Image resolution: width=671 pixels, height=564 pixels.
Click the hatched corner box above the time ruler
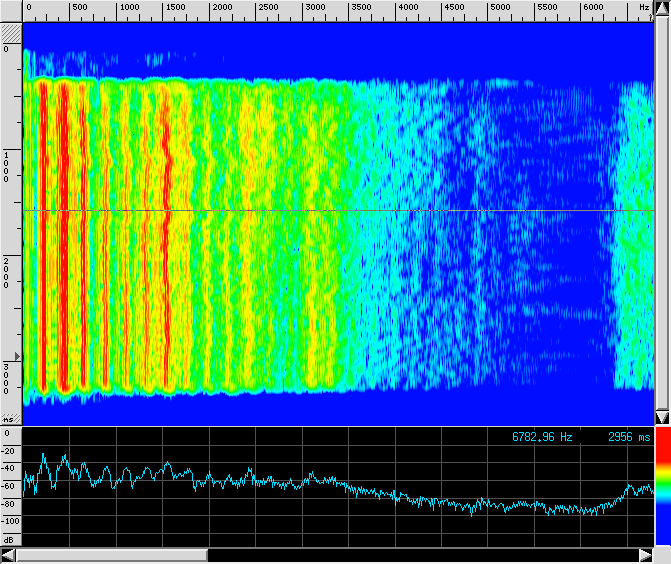[11, 32]
